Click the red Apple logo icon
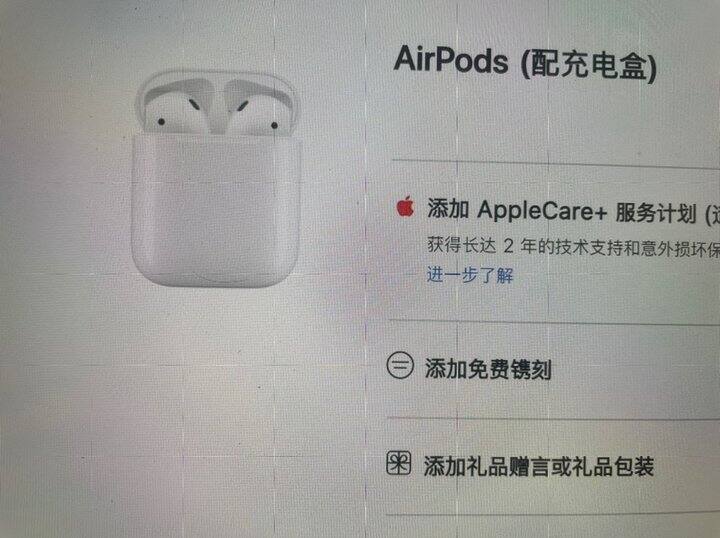720x538 pixels. click(405, 207)
